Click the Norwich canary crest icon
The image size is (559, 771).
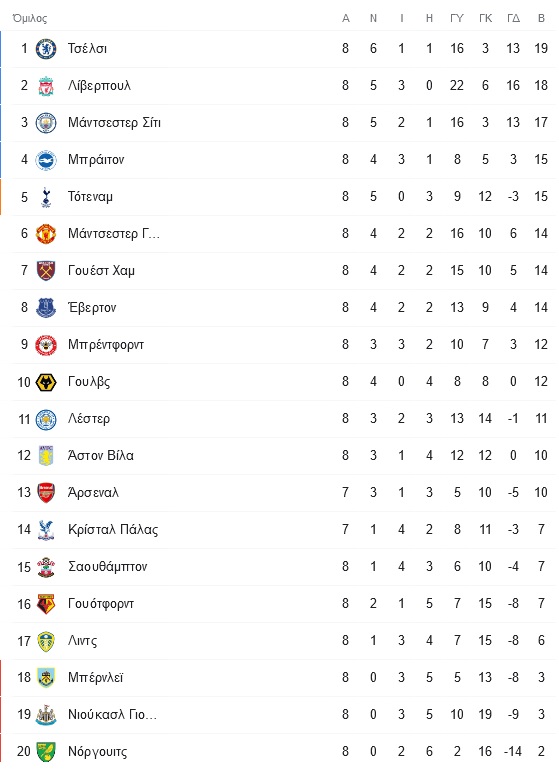pyautogui.click(x=46, y=752)
